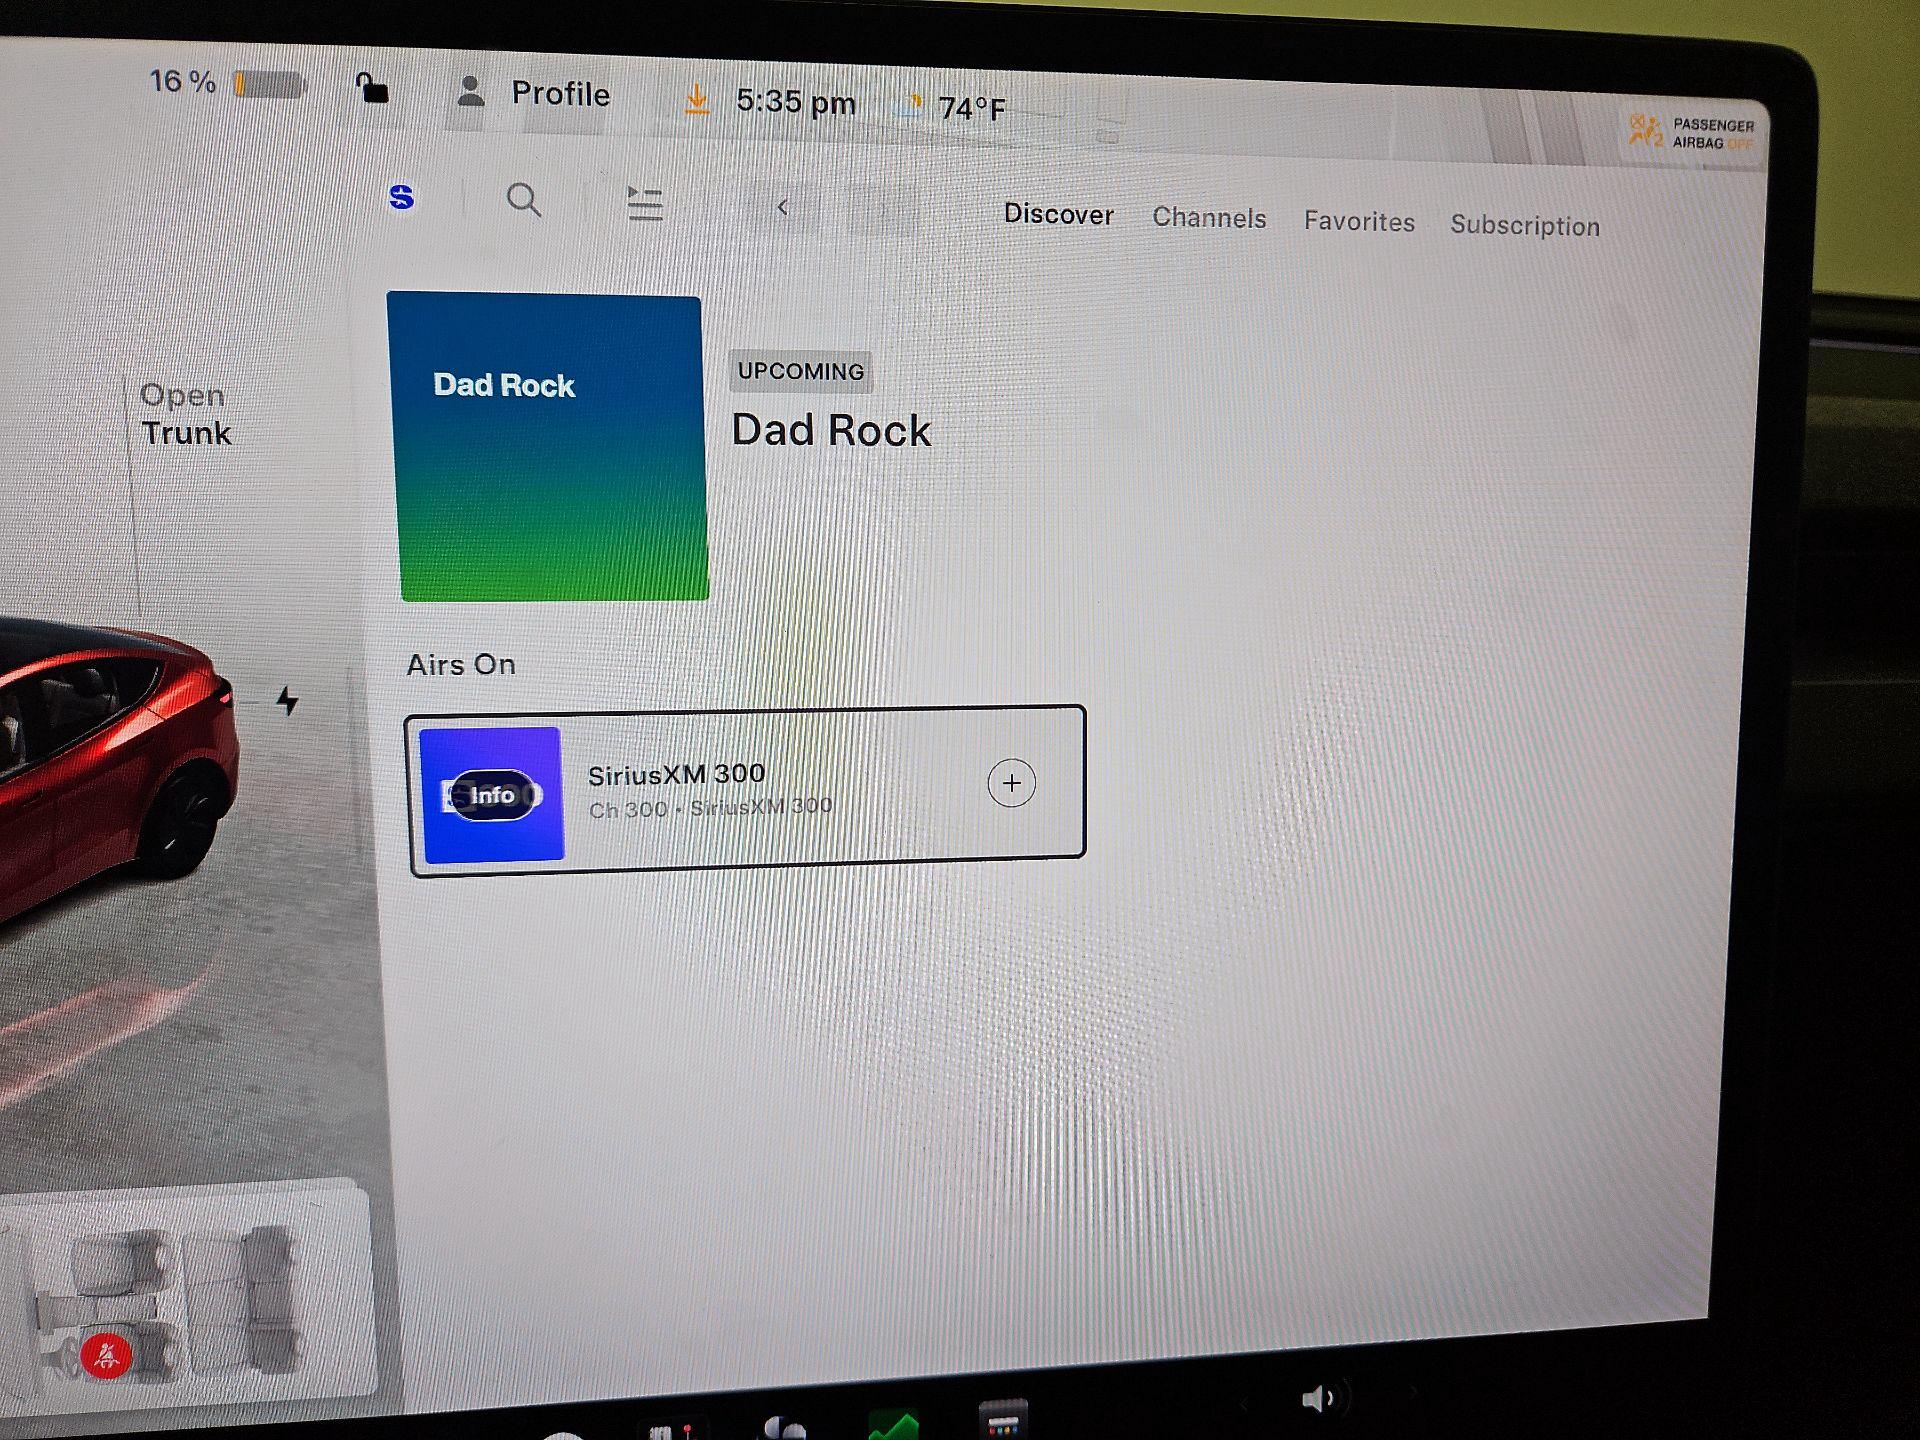Tap the charging bolt icon by car
The width and height of the screenshot is (1920, 1440).
[x=288, y=700]
